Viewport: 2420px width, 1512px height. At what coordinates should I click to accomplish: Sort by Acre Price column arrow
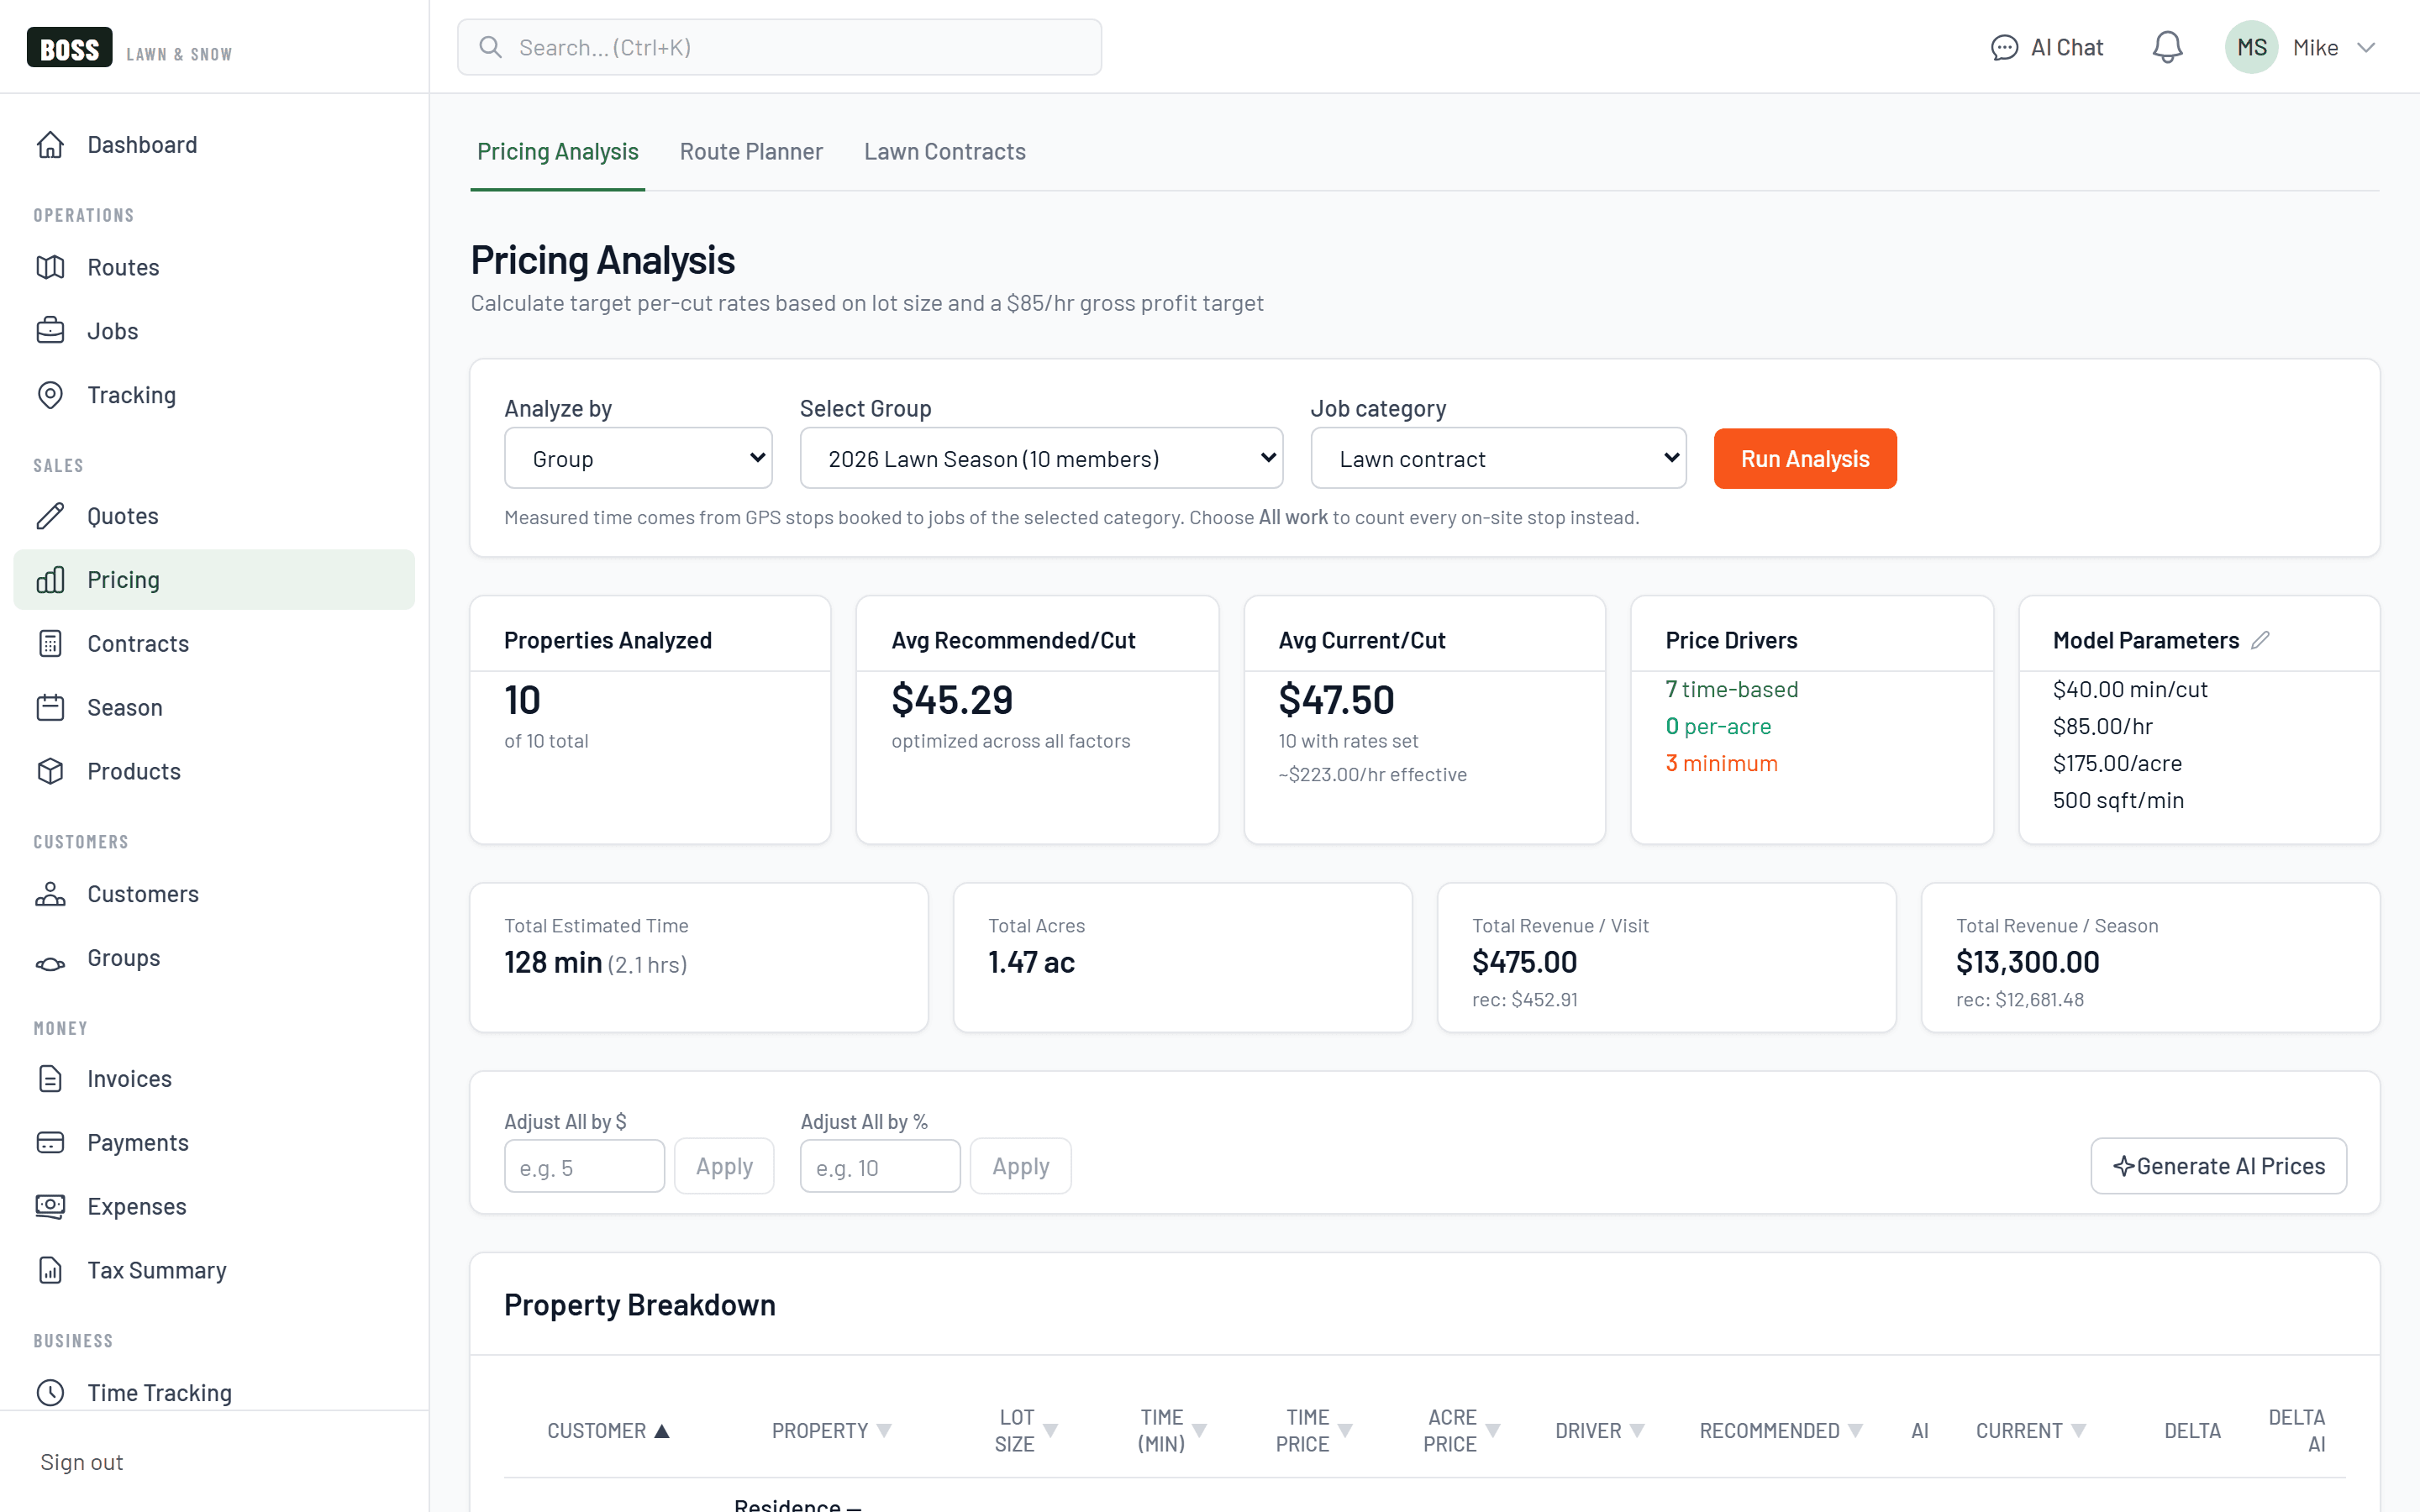[1493, 1431]
